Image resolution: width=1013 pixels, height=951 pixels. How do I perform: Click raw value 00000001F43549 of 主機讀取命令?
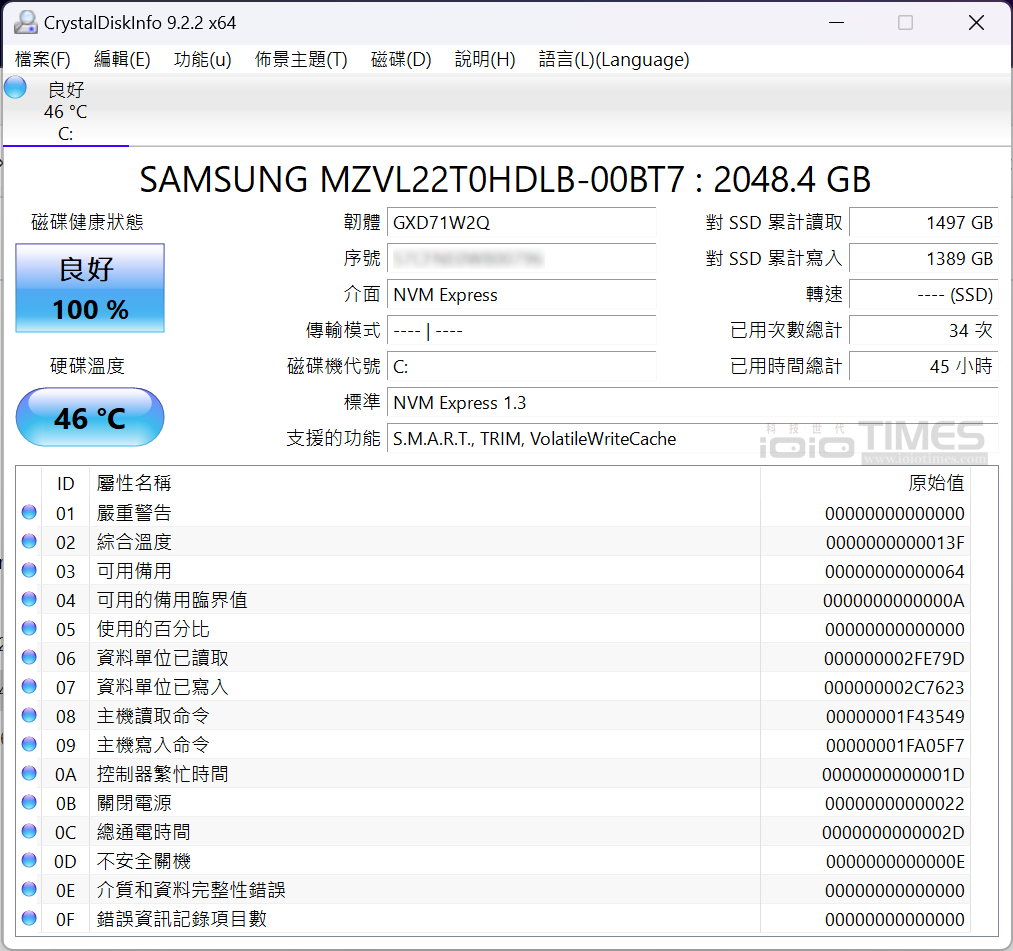pos(895,716)
